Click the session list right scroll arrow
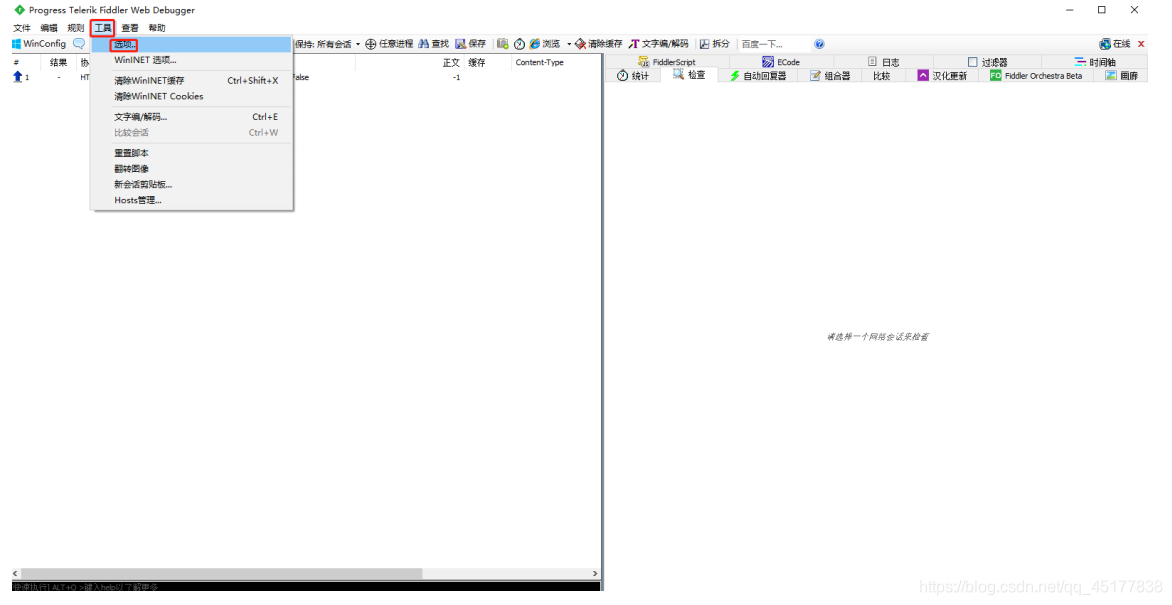 tap(595, 574)
